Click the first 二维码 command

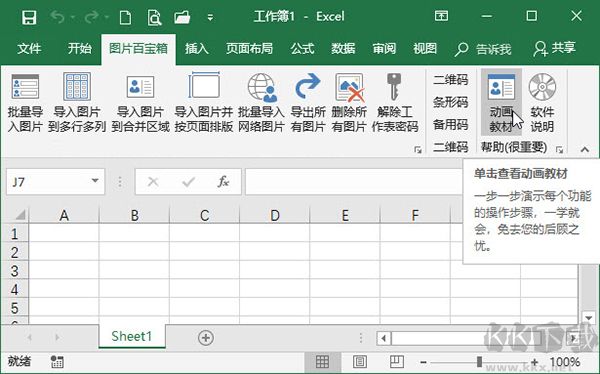(x=450, y=80)
